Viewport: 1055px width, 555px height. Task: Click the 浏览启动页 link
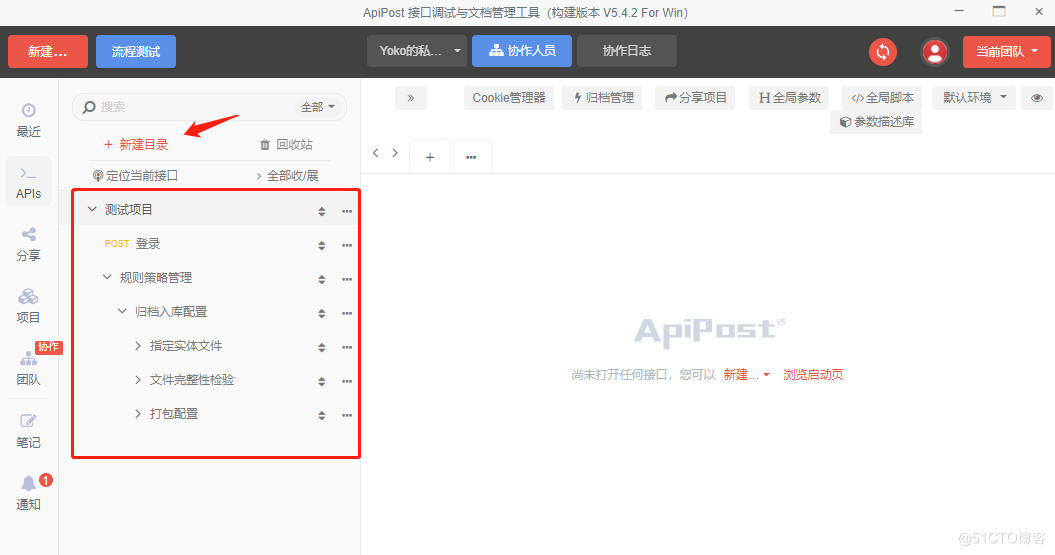point(813,375)
